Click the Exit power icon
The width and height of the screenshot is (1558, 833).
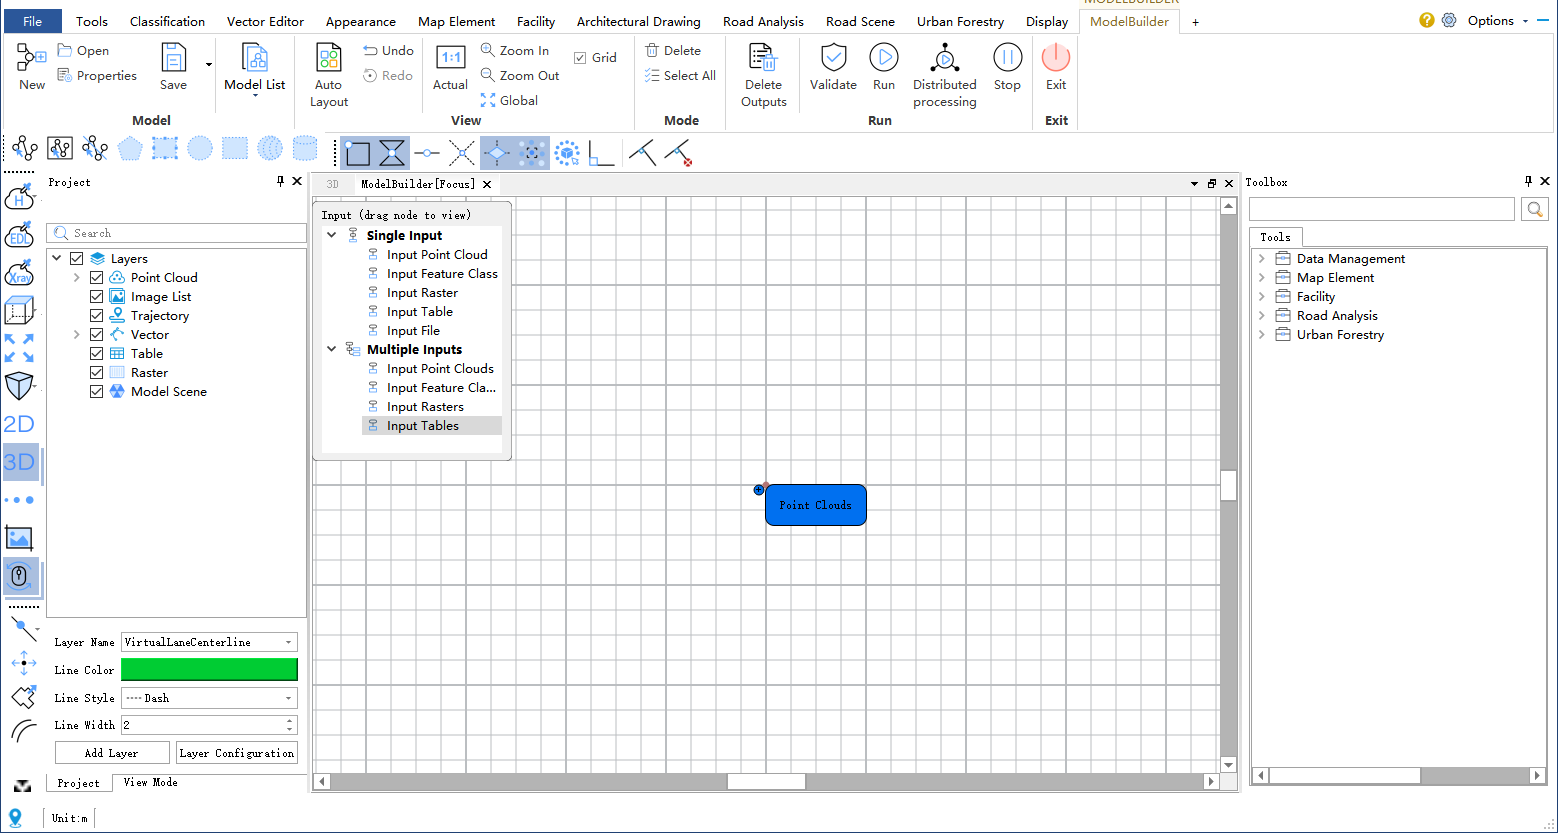pyautogui.click(x=1056, y=58)
